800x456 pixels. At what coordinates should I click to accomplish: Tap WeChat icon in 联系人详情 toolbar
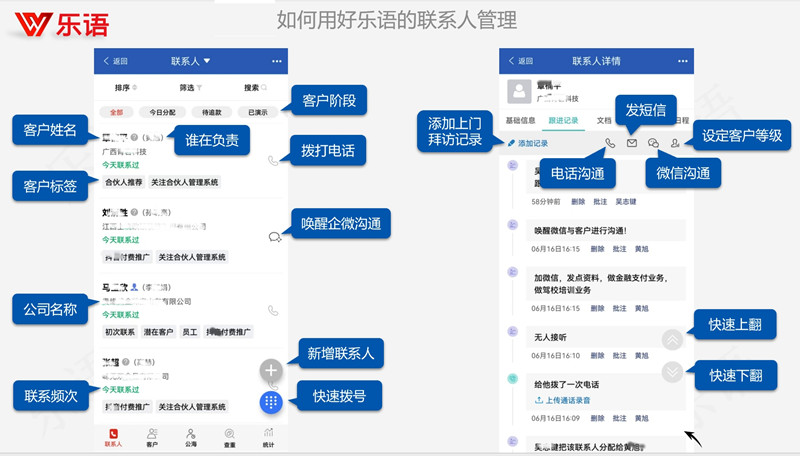(653, 143)
